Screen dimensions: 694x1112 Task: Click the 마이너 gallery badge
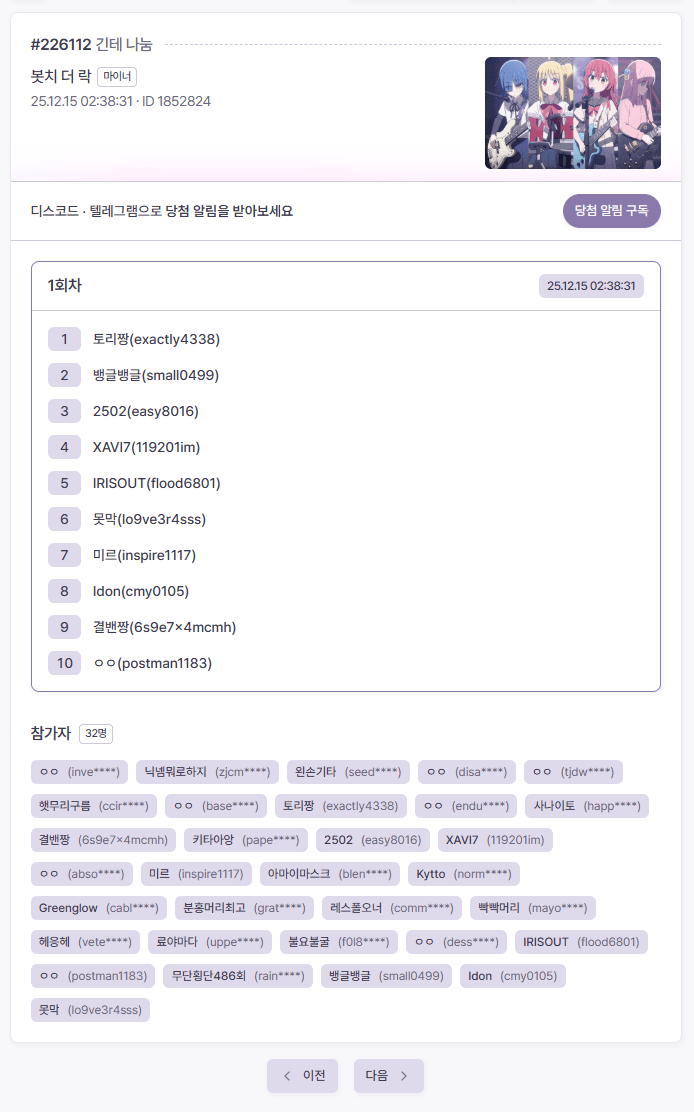(x=118, y=76)
